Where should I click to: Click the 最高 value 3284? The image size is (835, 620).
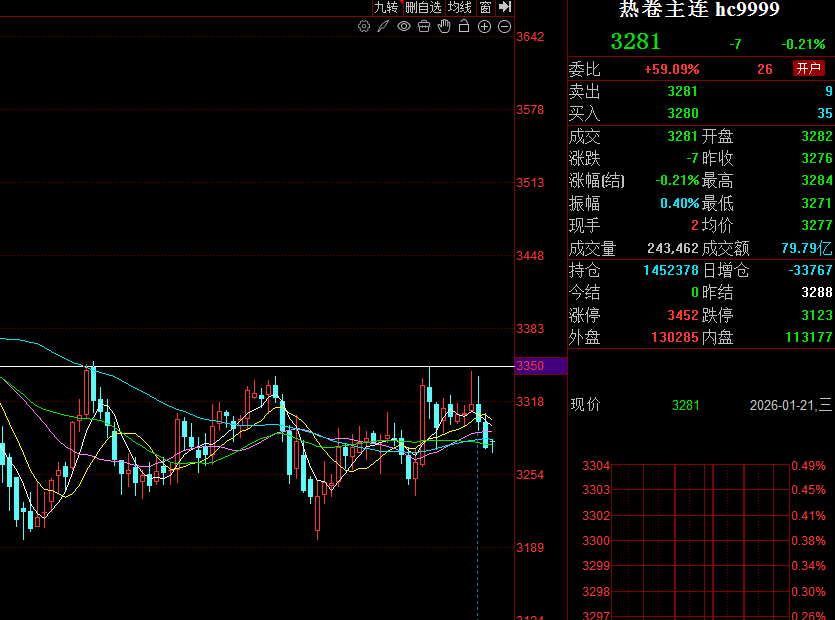click(817, 181)
